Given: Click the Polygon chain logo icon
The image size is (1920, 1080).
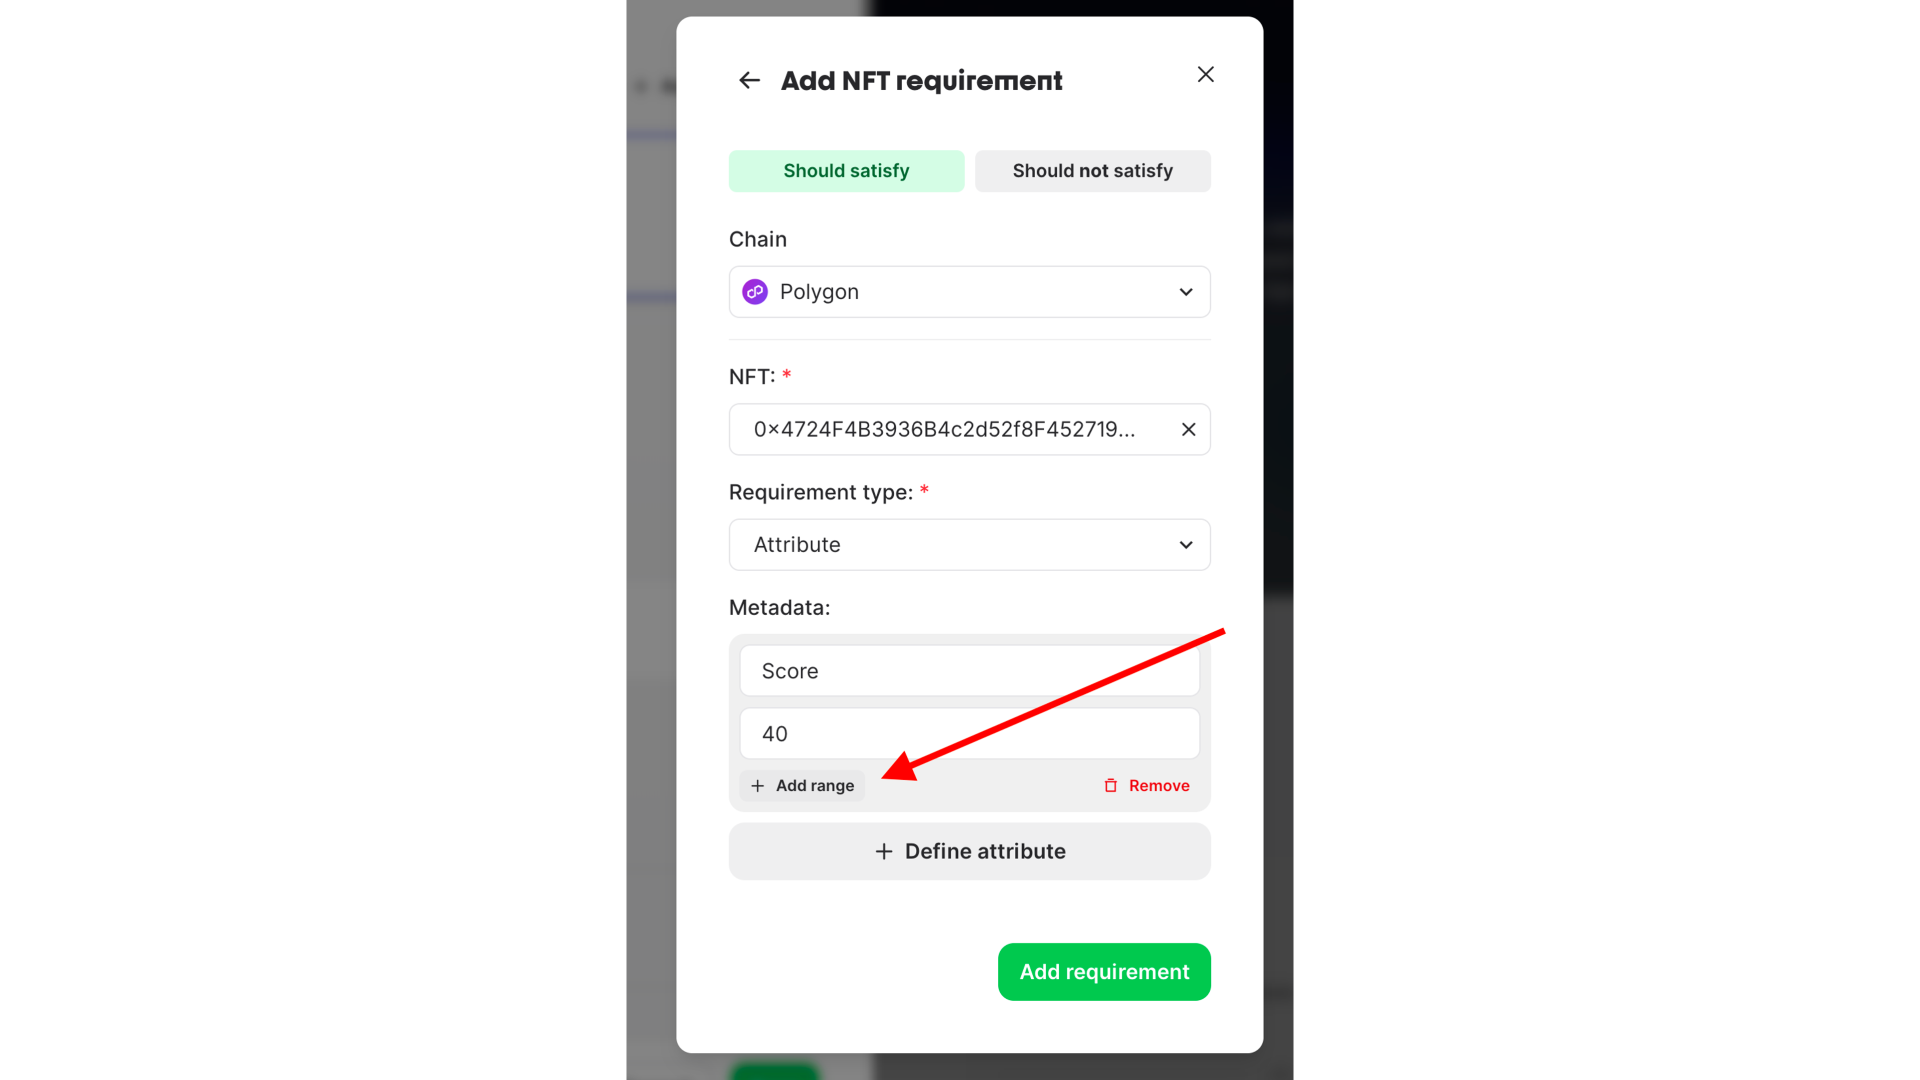Looking at the screenshot, I should point(756,291).
